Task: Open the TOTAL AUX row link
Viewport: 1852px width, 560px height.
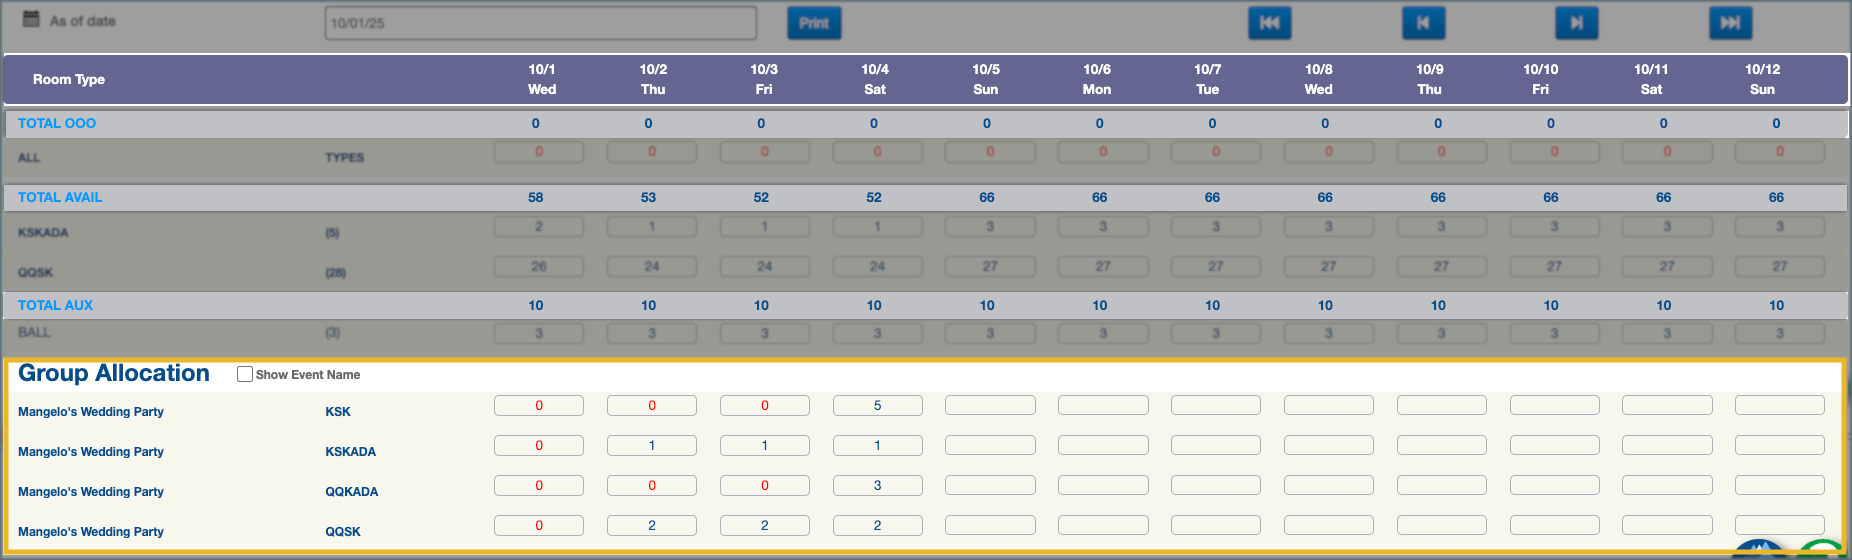Action: pos(55,305)
